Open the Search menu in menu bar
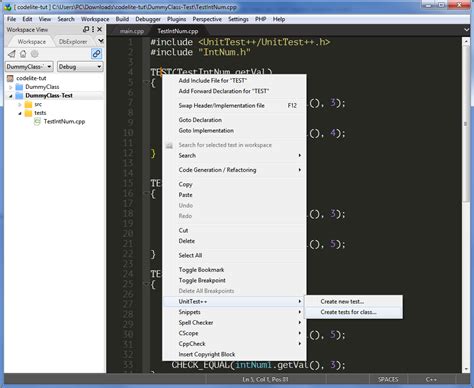Screen dimensions: 474x388 [x=66, y=19]
